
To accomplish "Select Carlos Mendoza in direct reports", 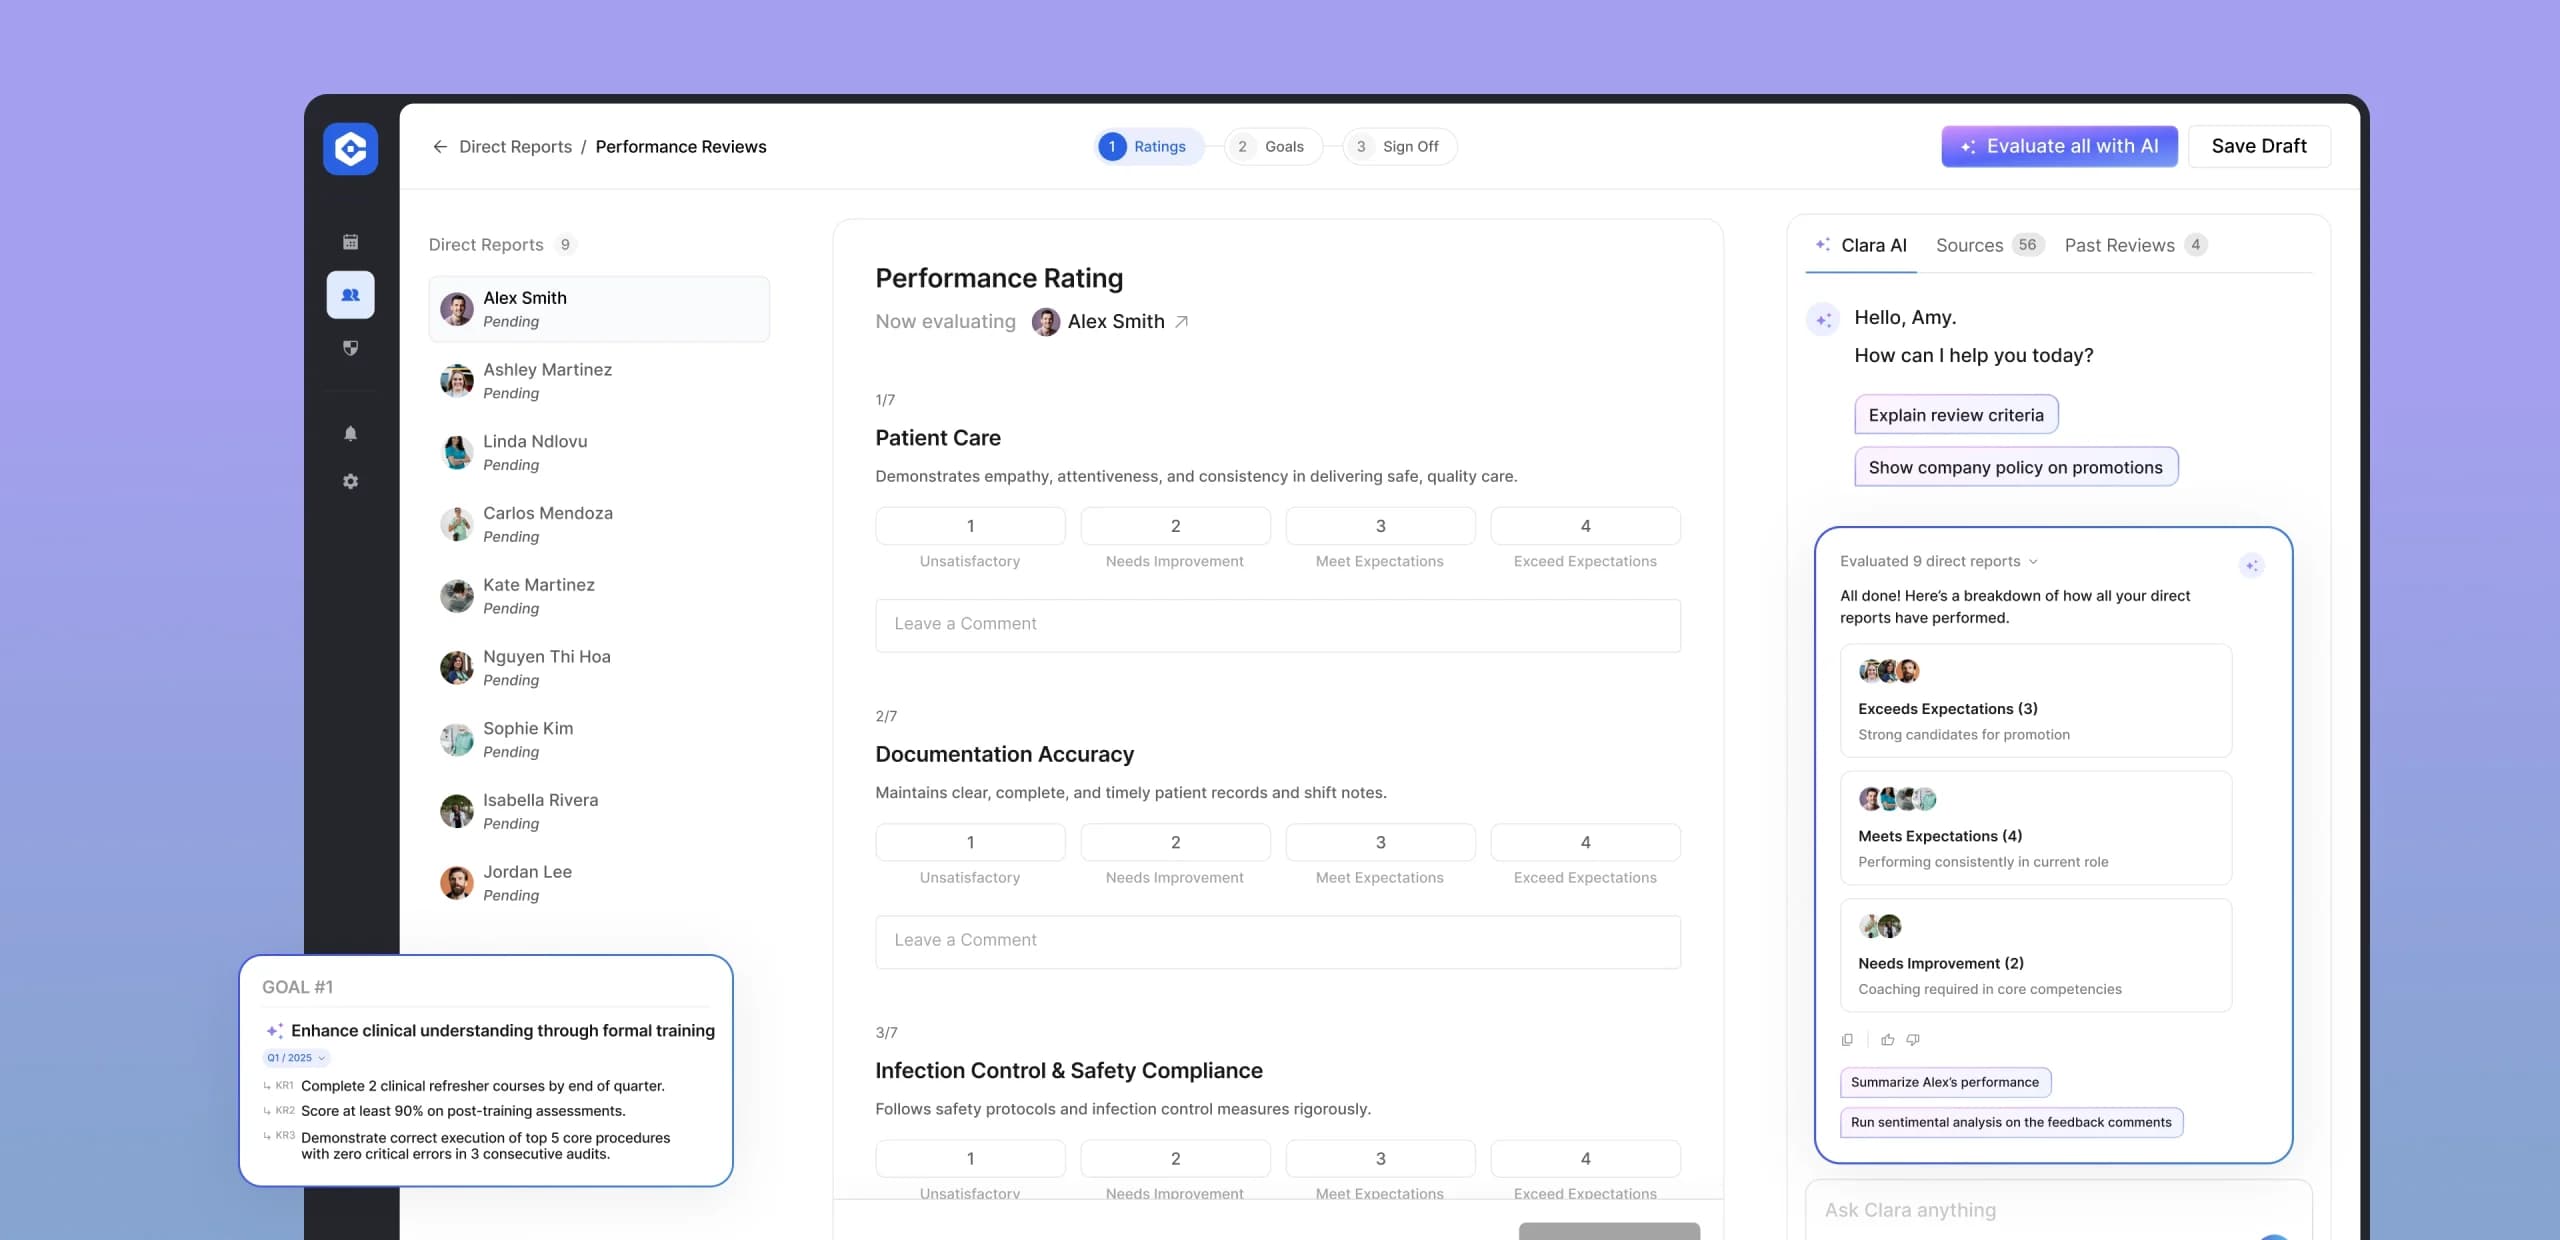I will click(599, 524).
